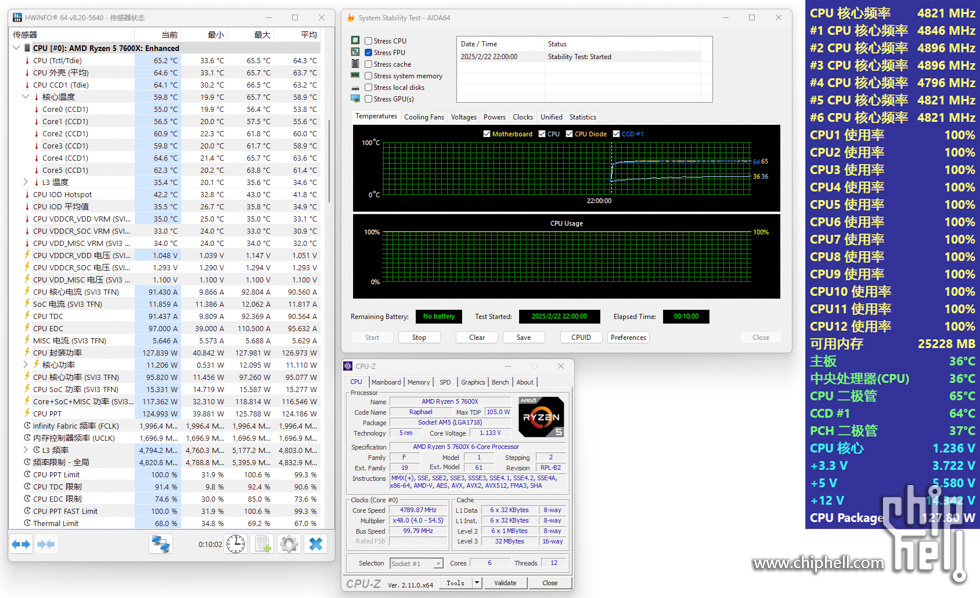980x598 pixels.
Task: Open HWiNFO network monitors icon
Action: (161, 544)
